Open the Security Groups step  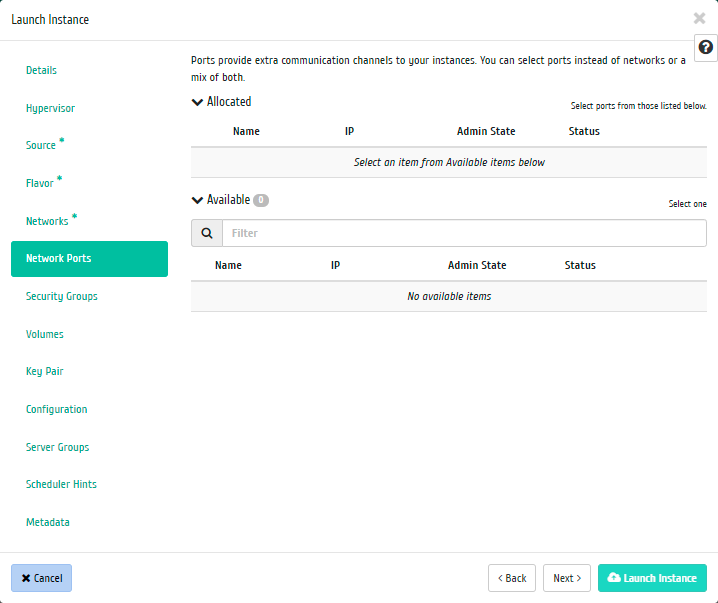pyautogui.click(x=62, y=296)
